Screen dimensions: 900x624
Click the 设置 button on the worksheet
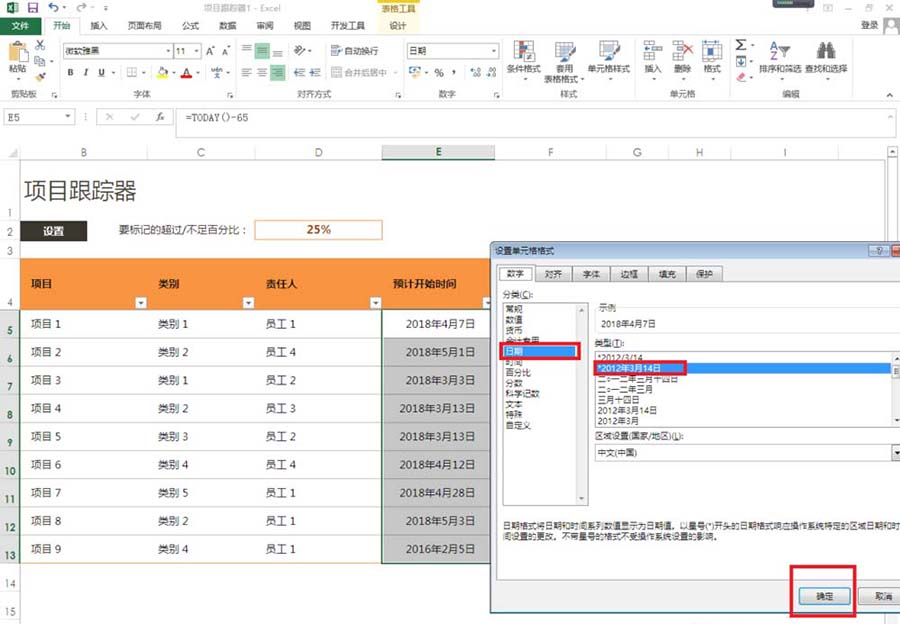point(53,230)
